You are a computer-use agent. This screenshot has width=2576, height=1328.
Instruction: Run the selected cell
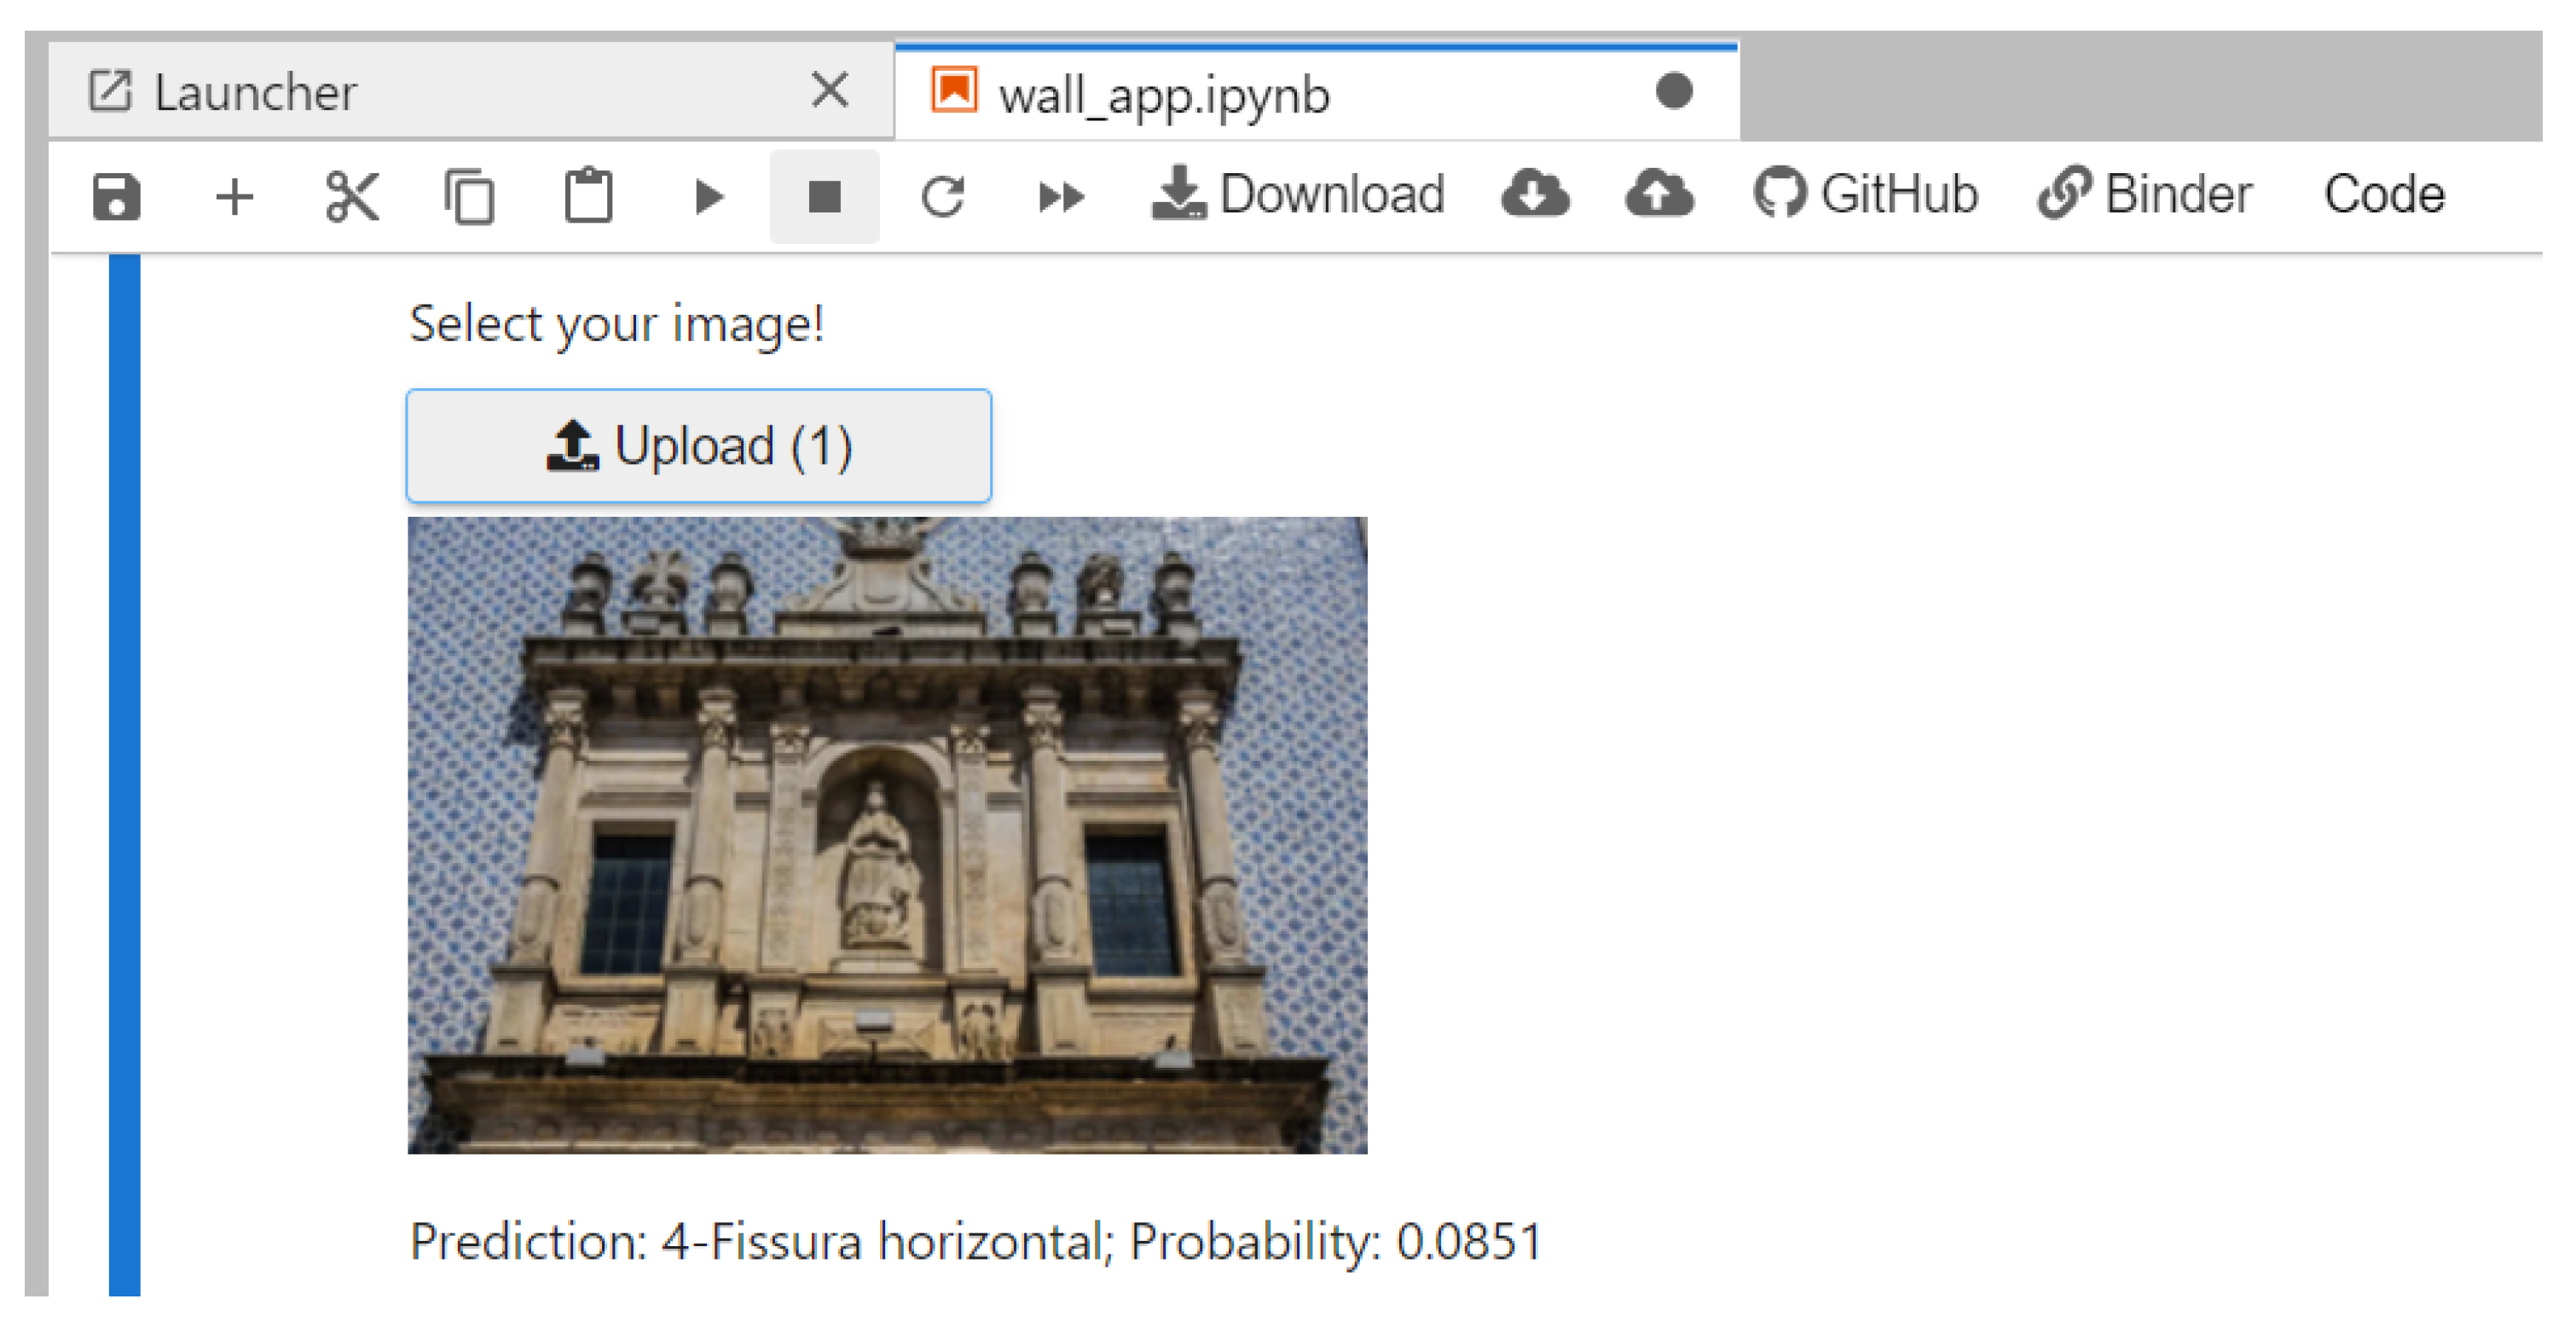708,196
